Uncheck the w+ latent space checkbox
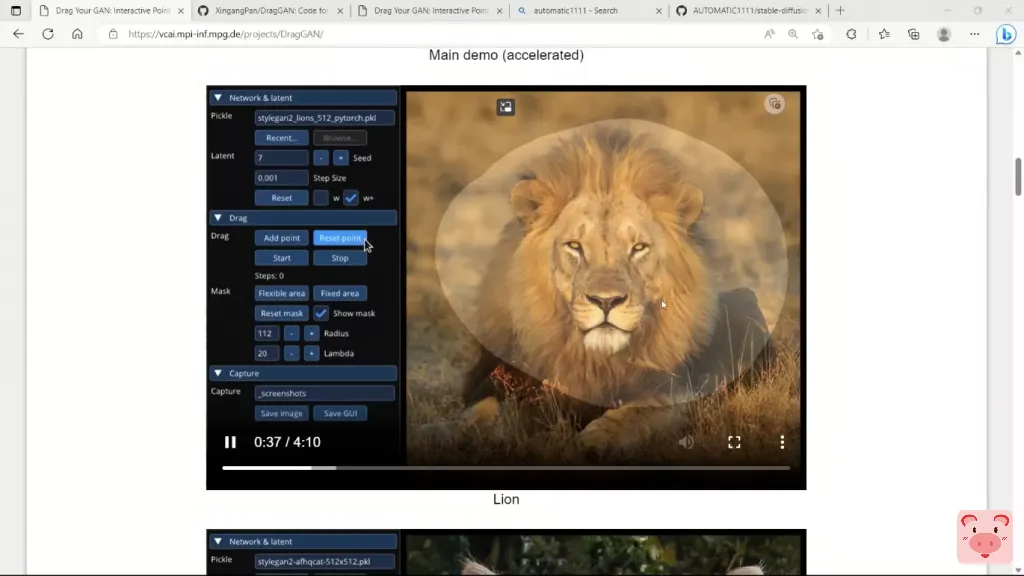This screenshot has width=1024, height=576. pos(351,198)
